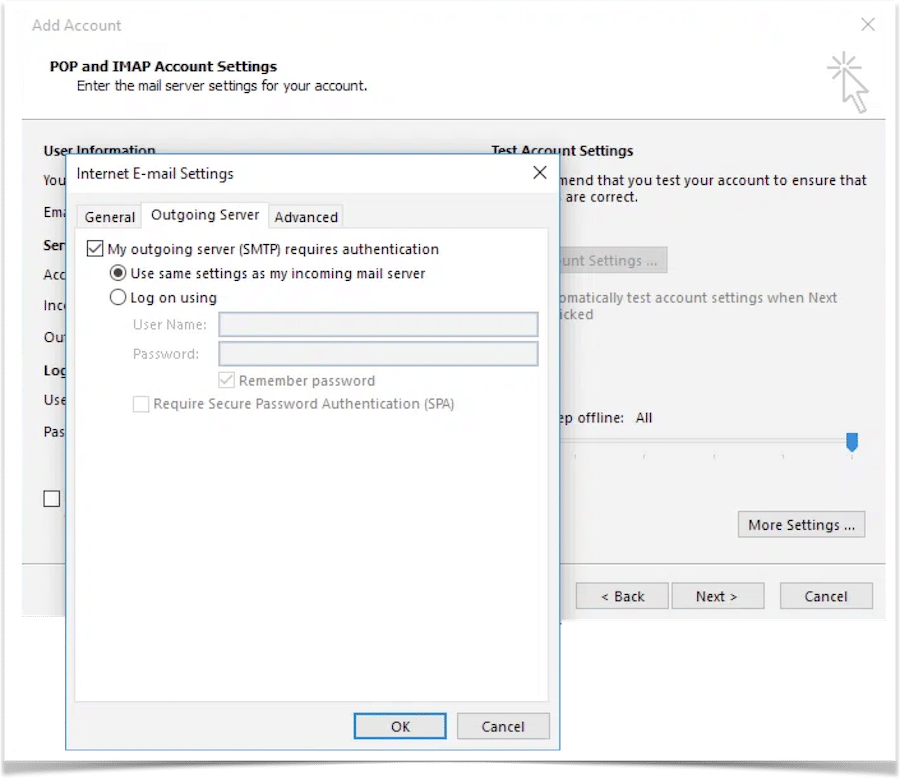Click the mail to keep offline slider handle

(852, 441)
